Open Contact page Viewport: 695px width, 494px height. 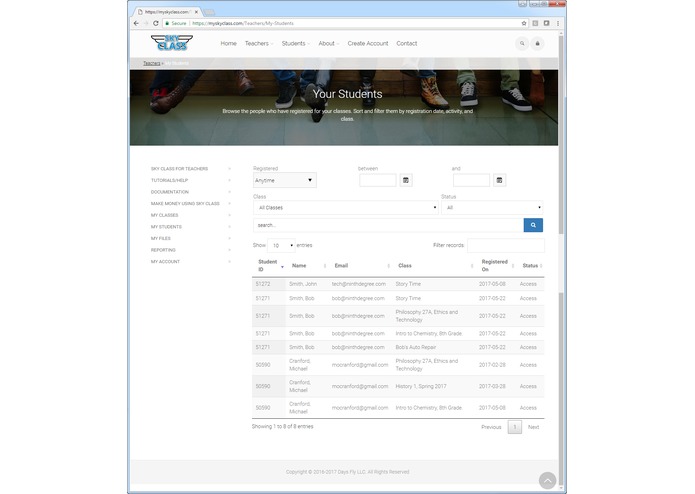[x=407, y=43]
